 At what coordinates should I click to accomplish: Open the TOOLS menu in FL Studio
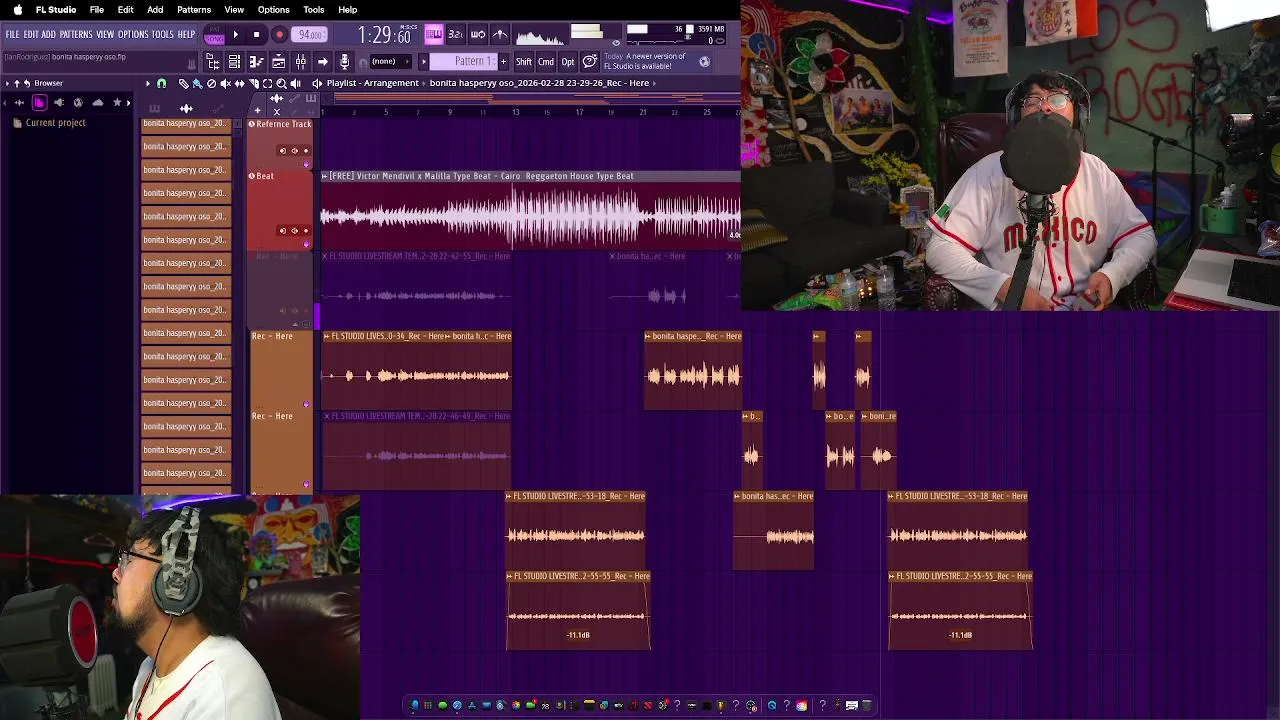click(x=163, y=34)
